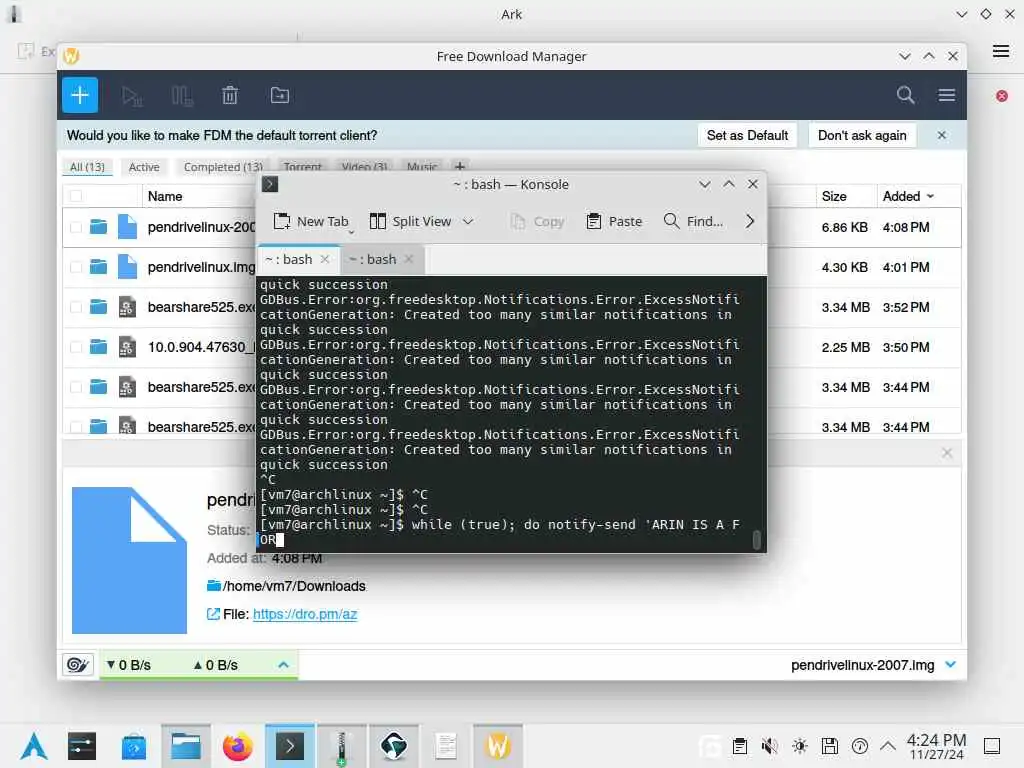Image resolution: width=1024 pixels, height=768 pixels.
Task: Add a new download with the plus button
Action: (80, 95)
